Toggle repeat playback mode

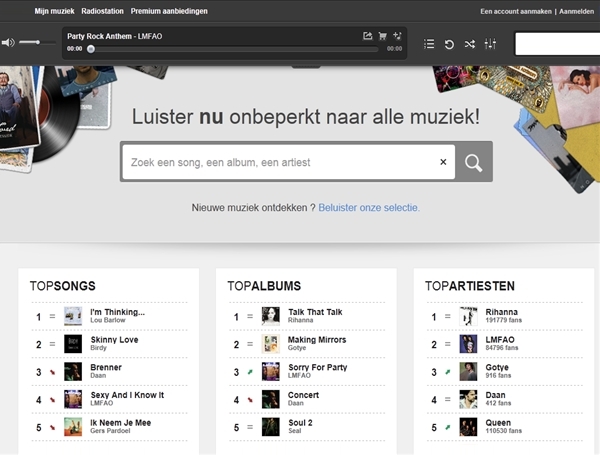pyautogui.click(x=449, y=44)
